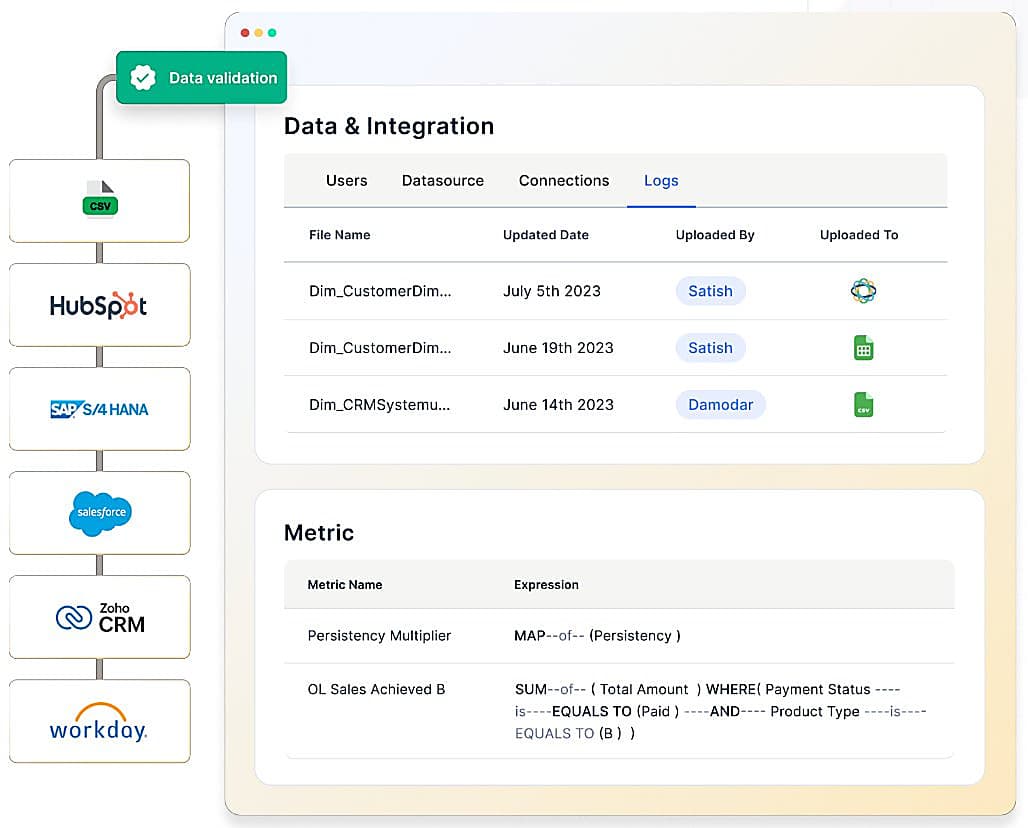This screenshot has width=1028, height=828.
Task: Click the Satish tag in July 5th row
Action: [710, 291]
